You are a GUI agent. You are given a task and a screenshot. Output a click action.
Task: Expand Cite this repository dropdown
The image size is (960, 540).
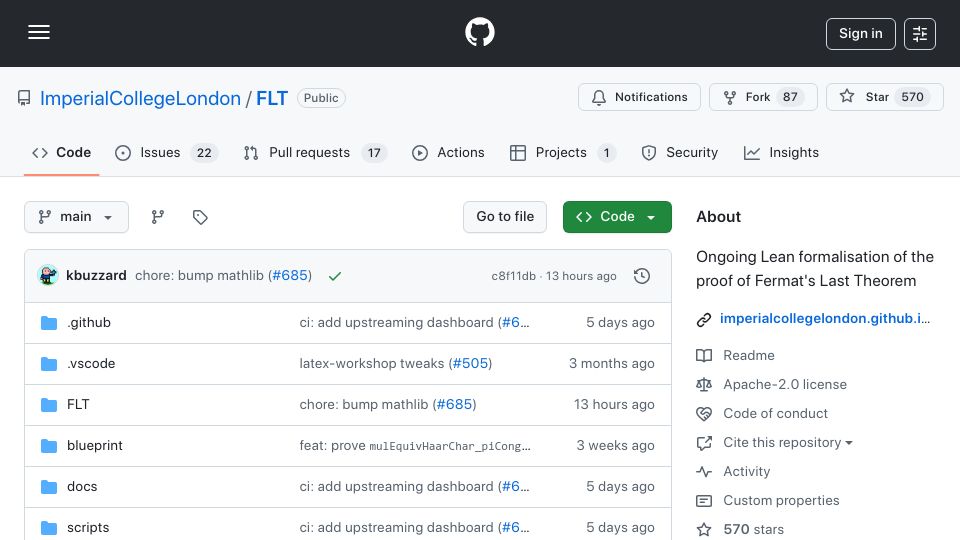[787, 443]
